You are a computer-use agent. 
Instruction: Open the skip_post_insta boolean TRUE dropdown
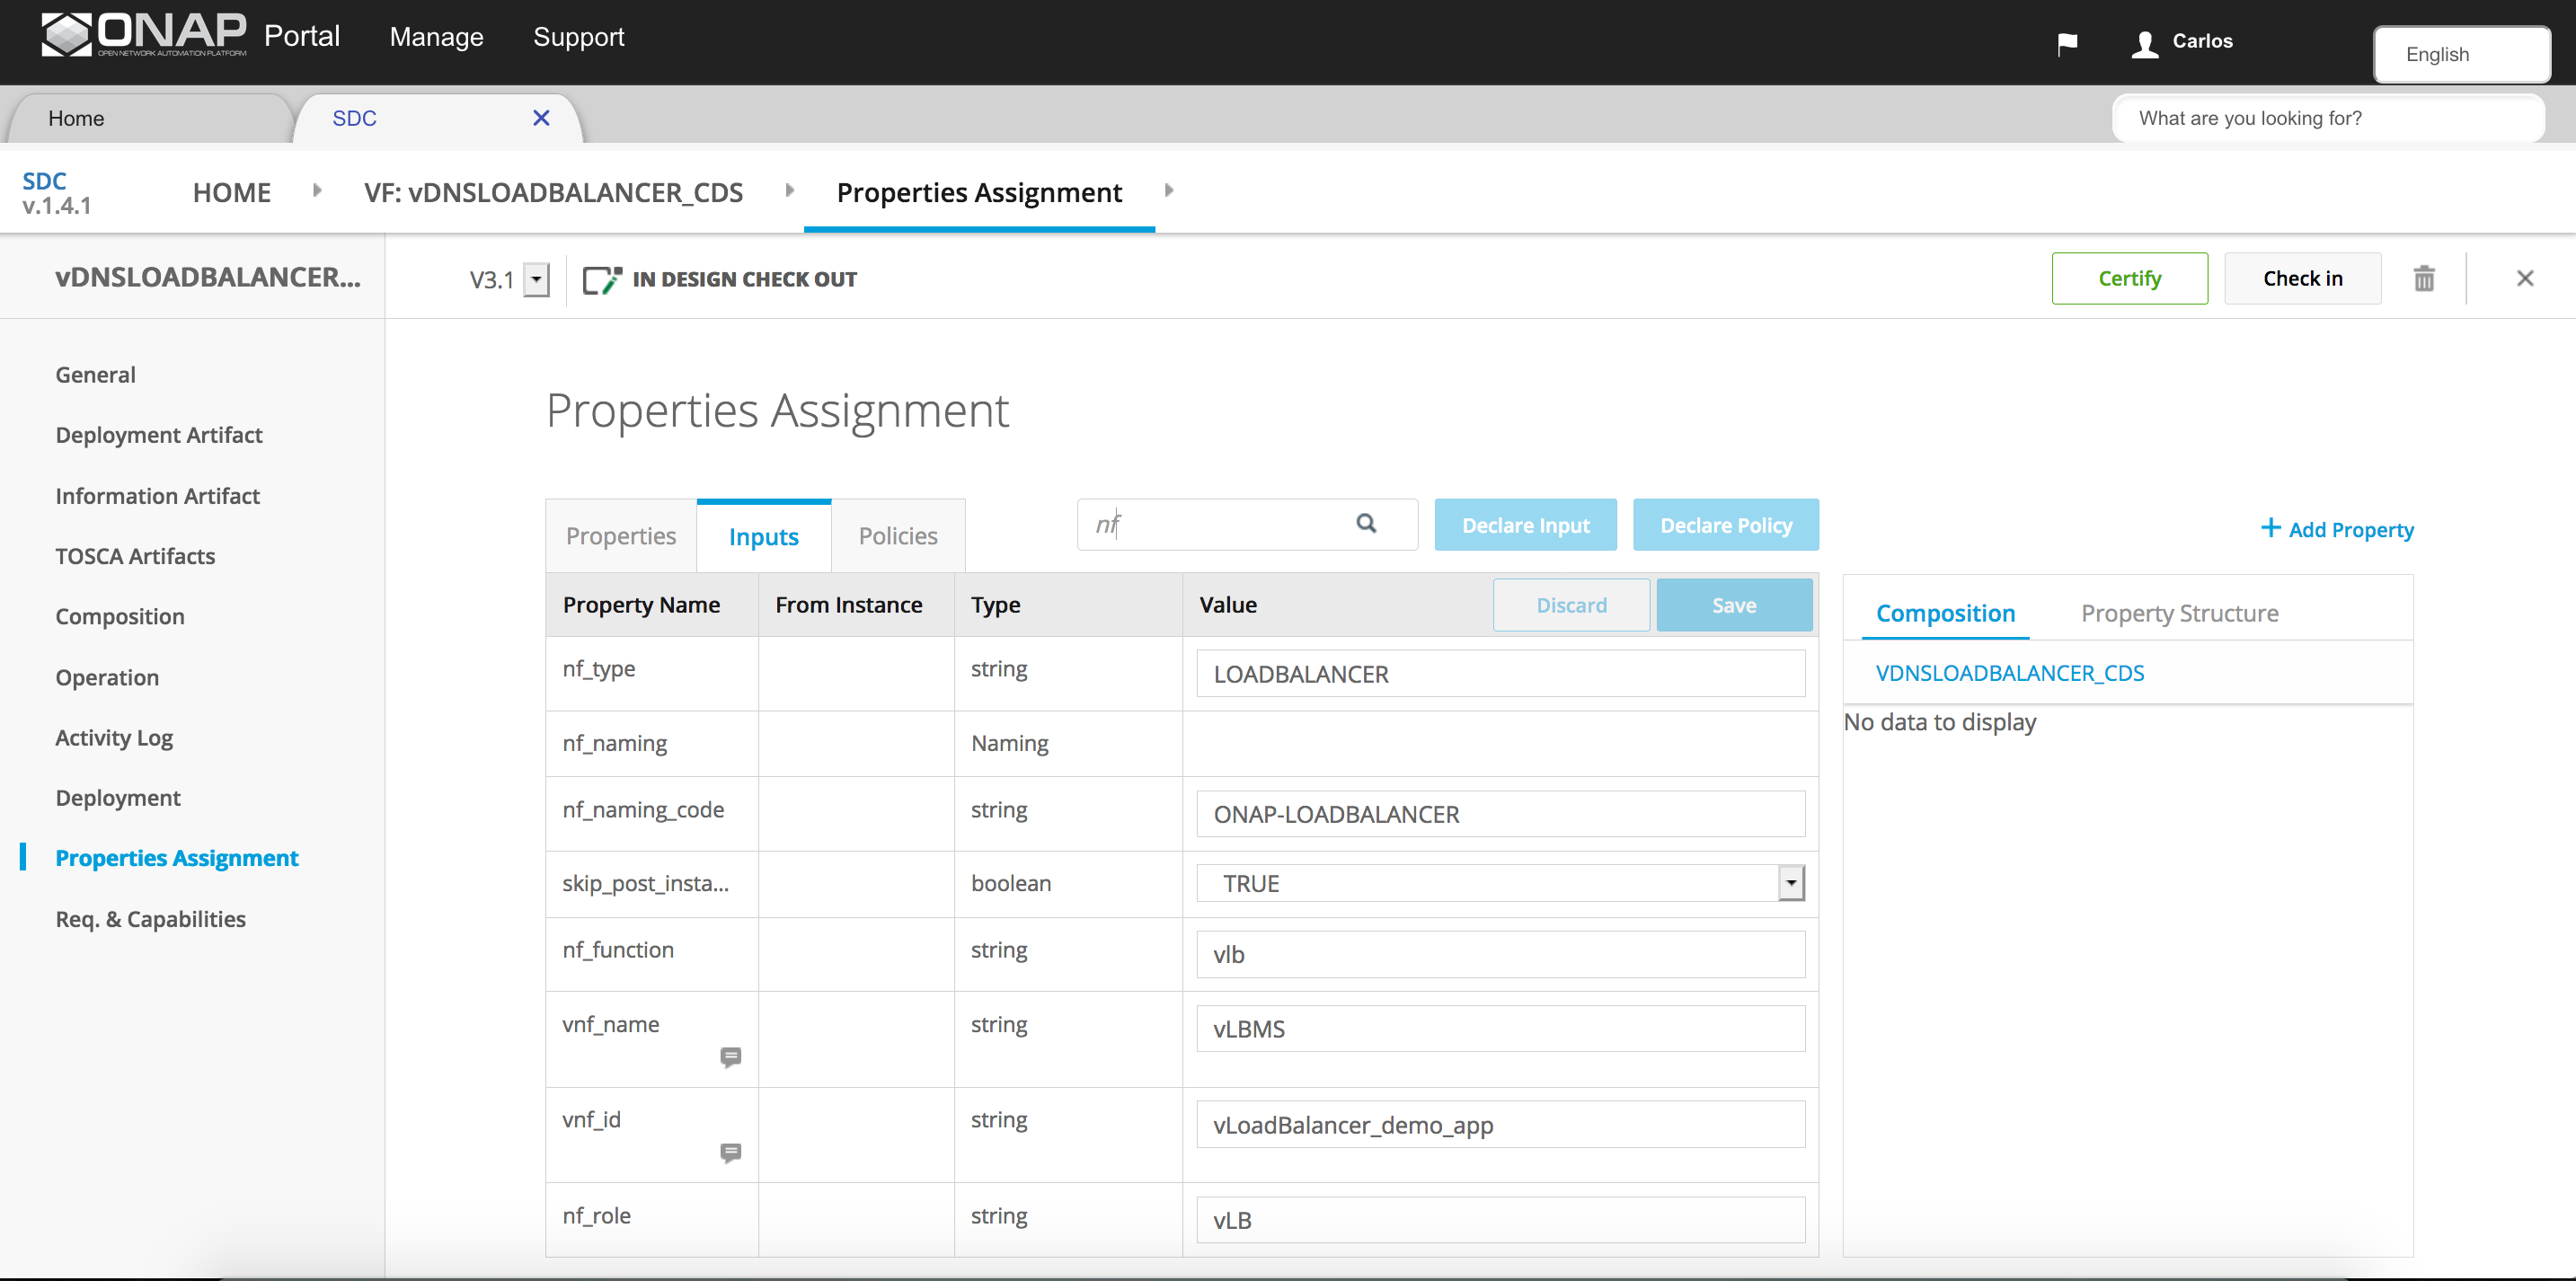pos(1500,883)
